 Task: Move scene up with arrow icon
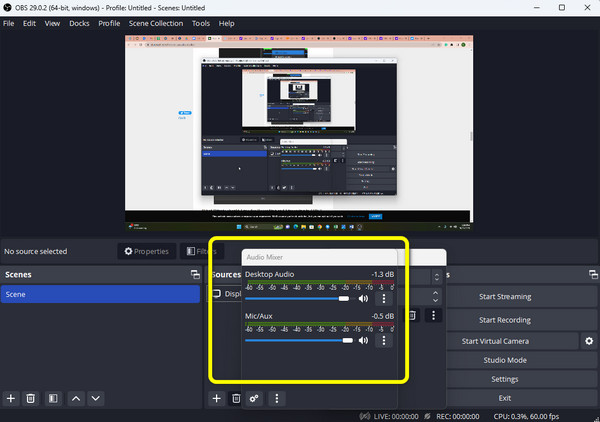click(x=76, y=399)
